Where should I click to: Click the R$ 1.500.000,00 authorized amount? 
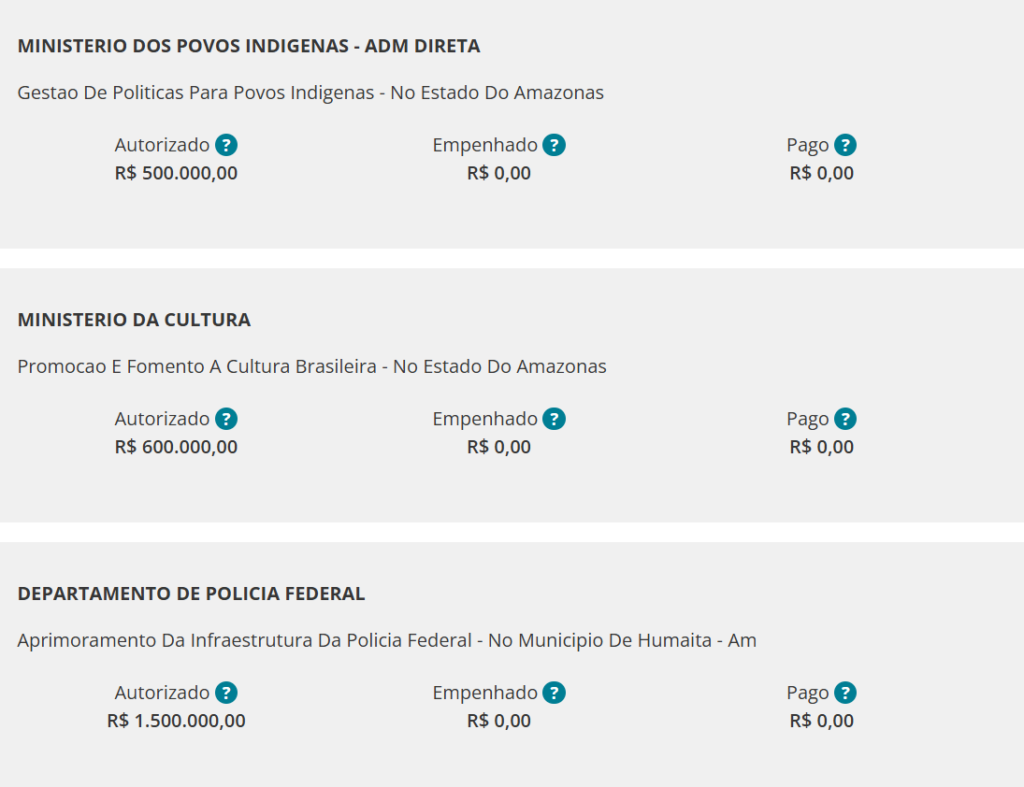coord(176,720)
